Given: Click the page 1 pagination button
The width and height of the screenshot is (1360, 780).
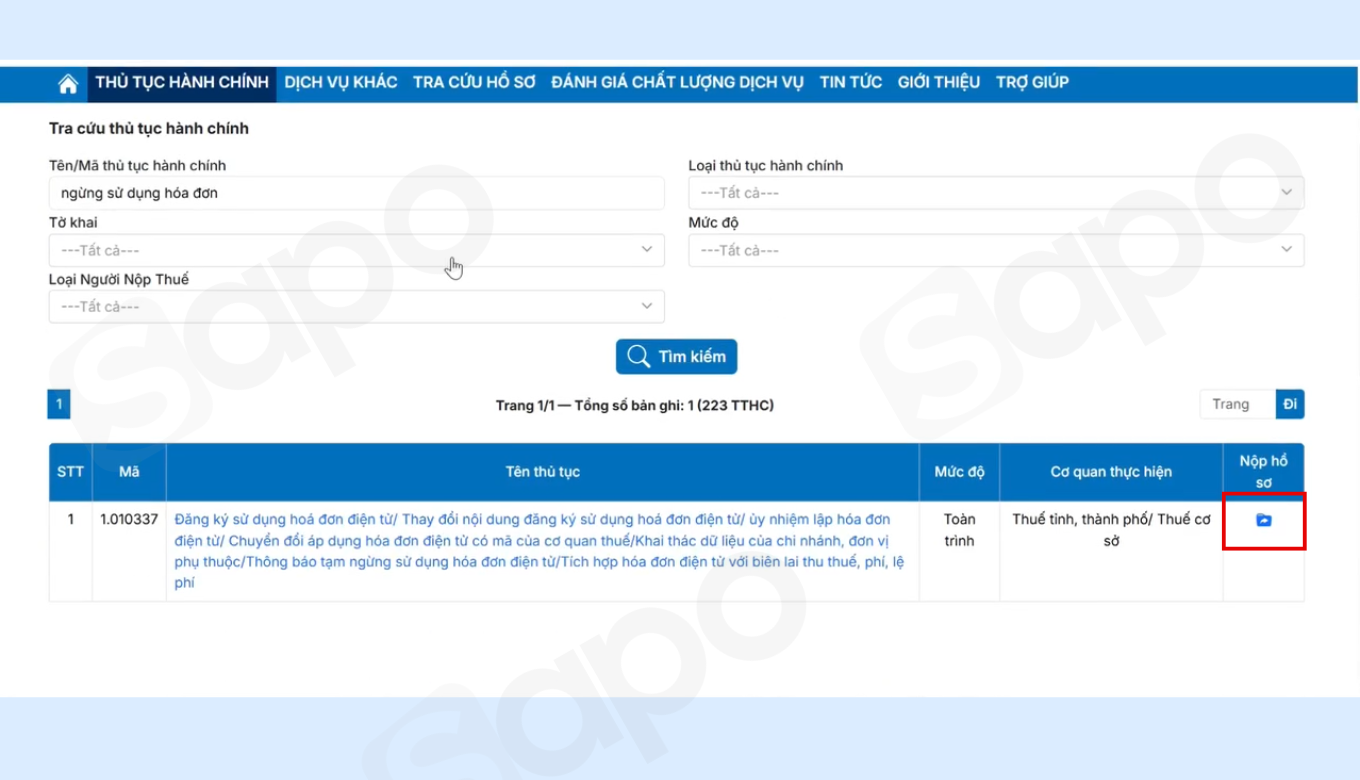Looking at the screenshot, I should pyautogui.click(x=59, y=404).
